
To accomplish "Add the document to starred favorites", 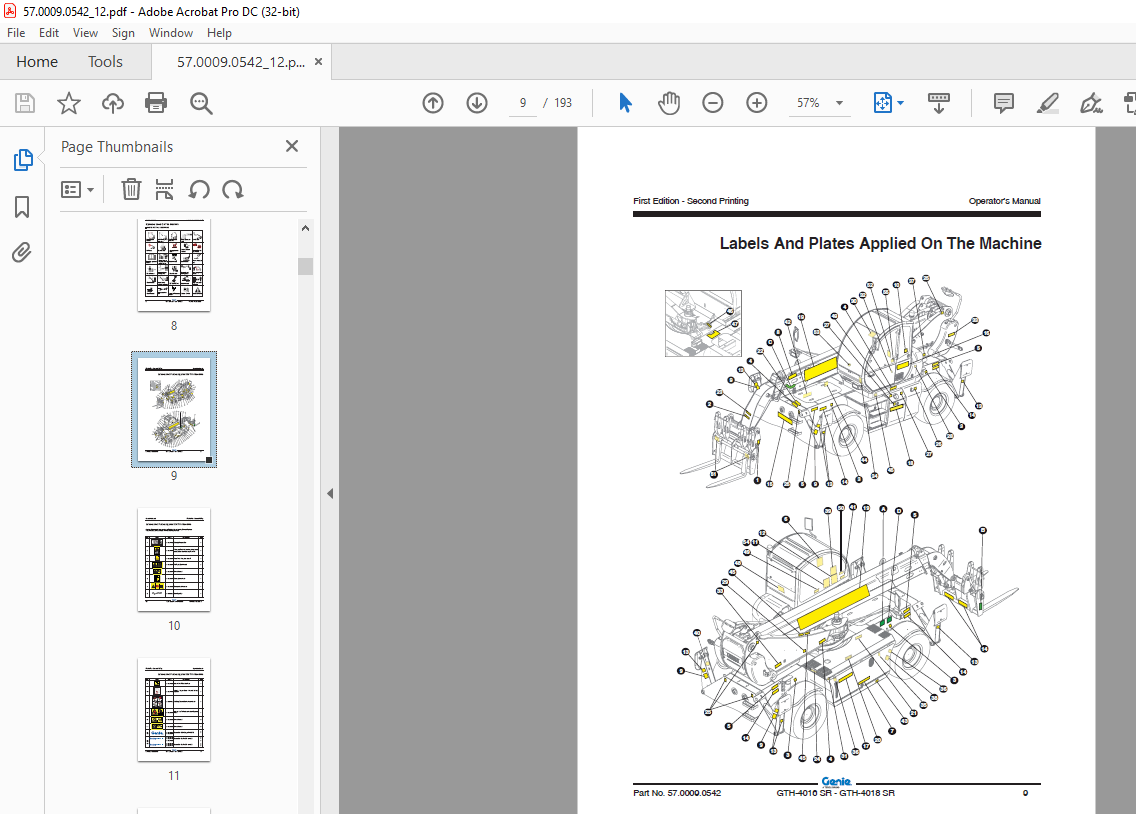I will pos(69,103).
